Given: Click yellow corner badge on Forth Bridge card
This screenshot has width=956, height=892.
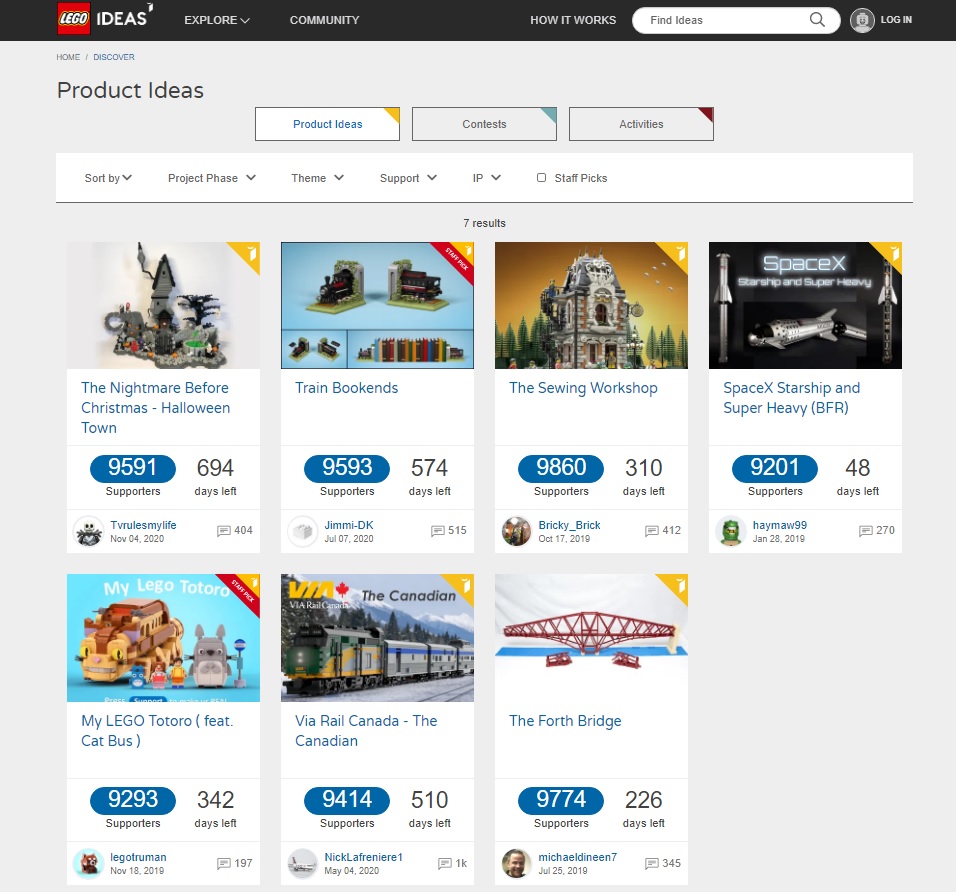Looking at the screenshot, I should pyautogui.click(x=676, y=586).
